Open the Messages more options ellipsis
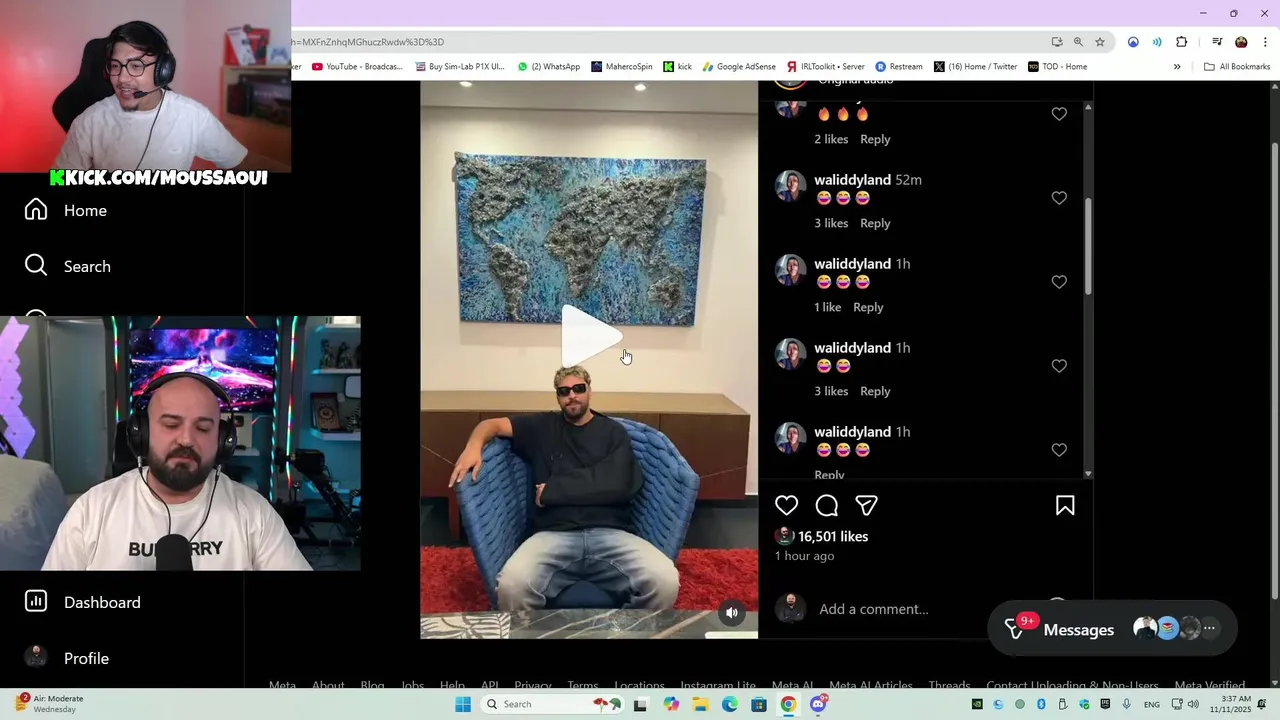The image size is (1280, 720). [1209, 628]
